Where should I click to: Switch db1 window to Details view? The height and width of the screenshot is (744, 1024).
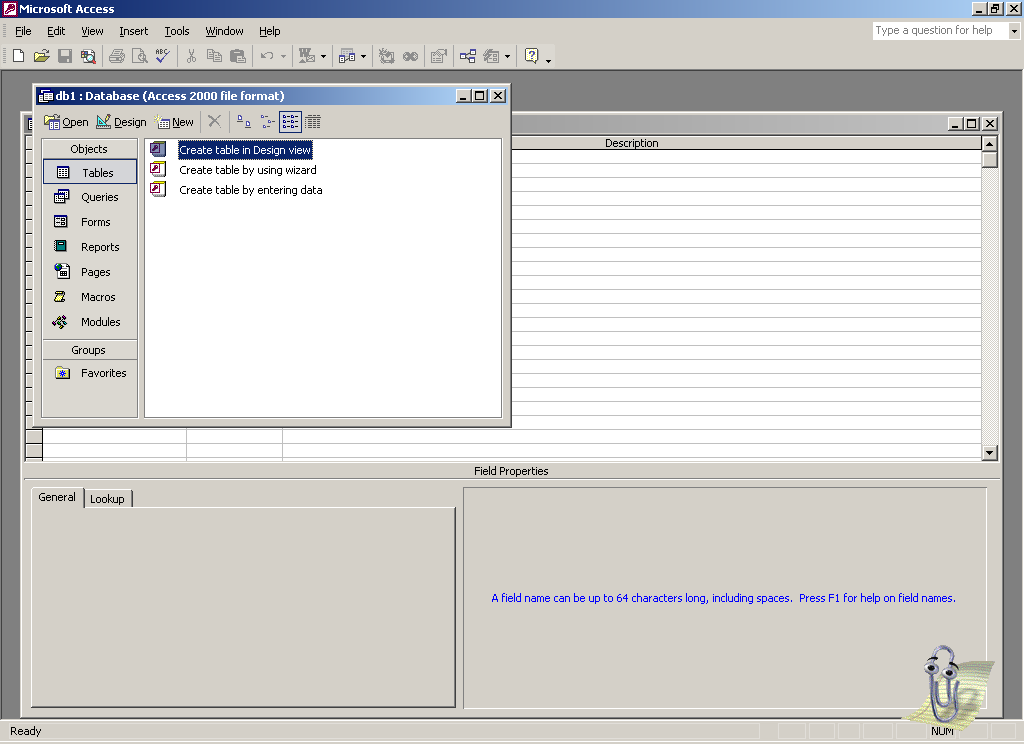[313, 121]
